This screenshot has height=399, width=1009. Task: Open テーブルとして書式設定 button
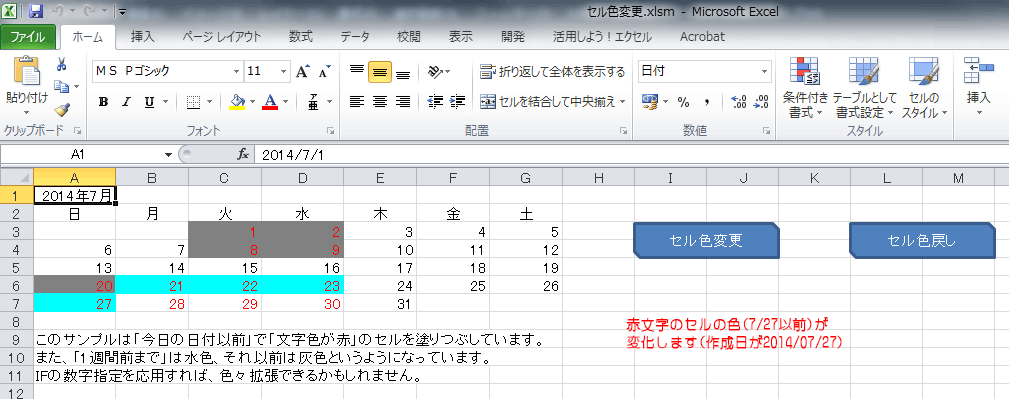pyautogui.click(x=864, y=88)
